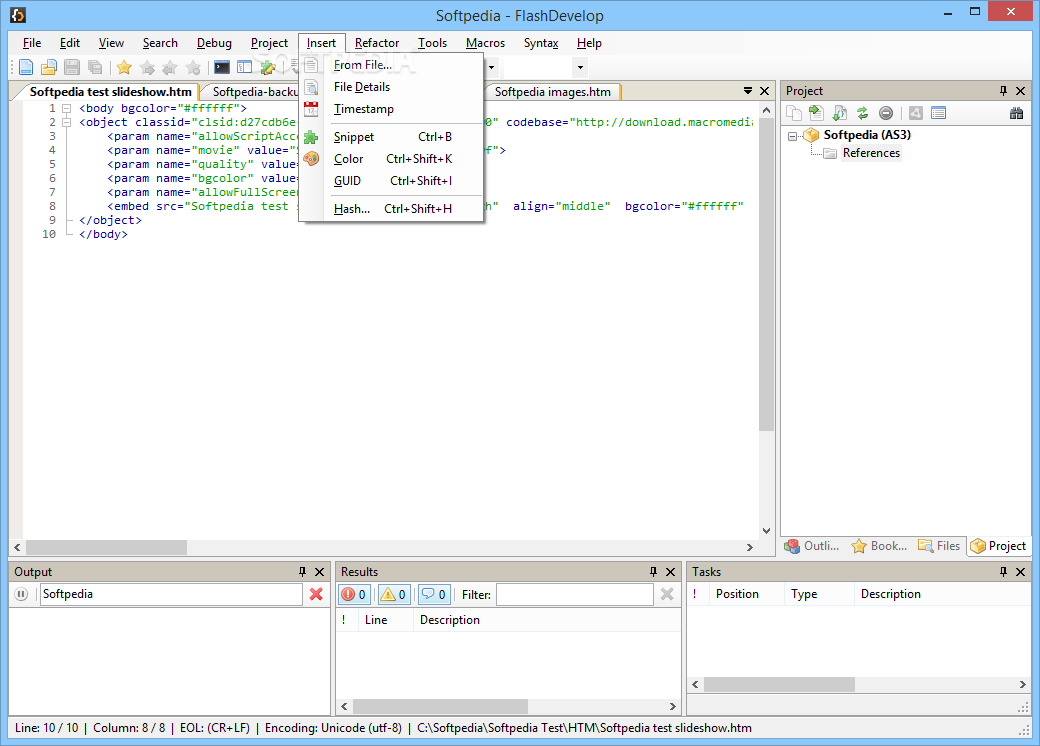Toggle the warnings filter showing 0
1040x746 pixels.
393,594
